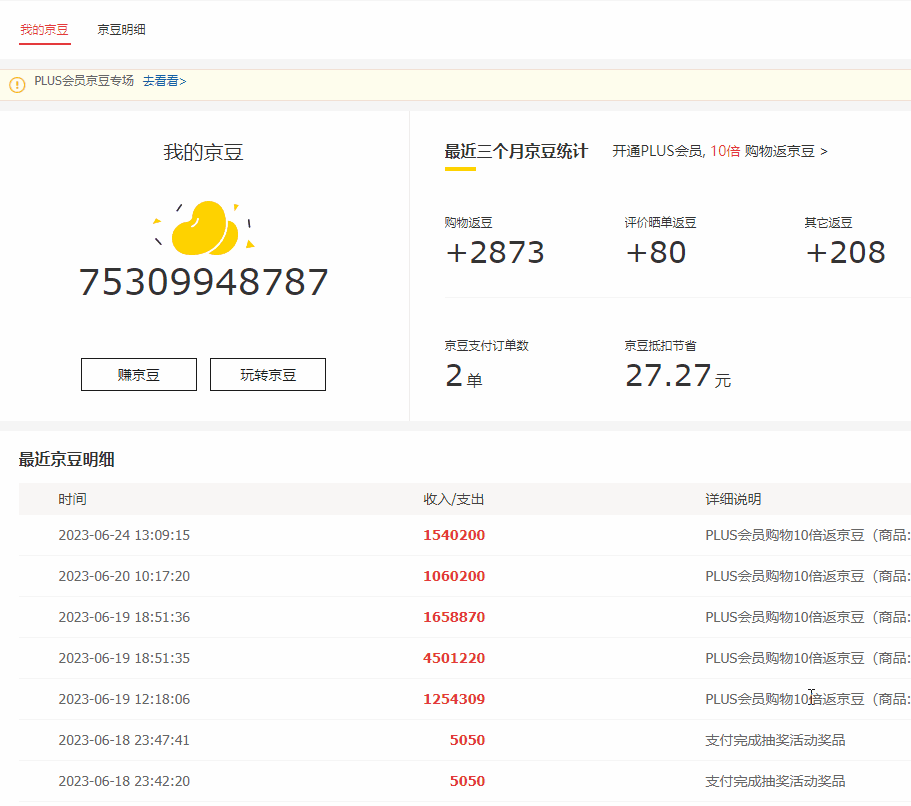Screen dimensions: 911x806
Task: Click the 评价晒单返豆 value +80
Action: point(656,252)
